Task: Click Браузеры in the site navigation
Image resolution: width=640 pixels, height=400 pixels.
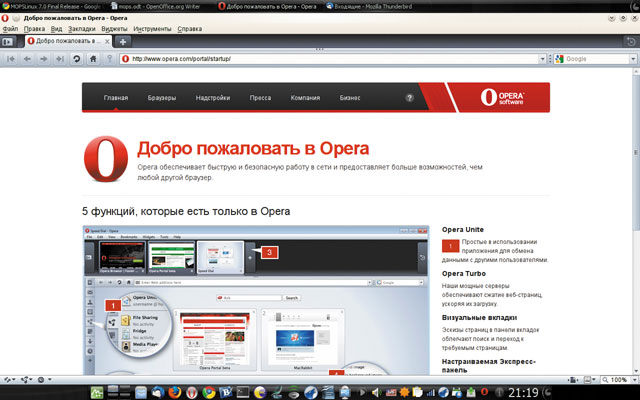Action: tap(162, 98)
